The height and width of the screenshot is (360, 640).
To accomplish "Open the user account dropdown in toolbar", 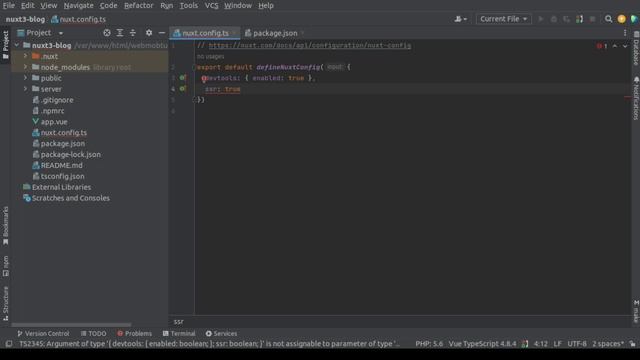I will tap(460, 19).
